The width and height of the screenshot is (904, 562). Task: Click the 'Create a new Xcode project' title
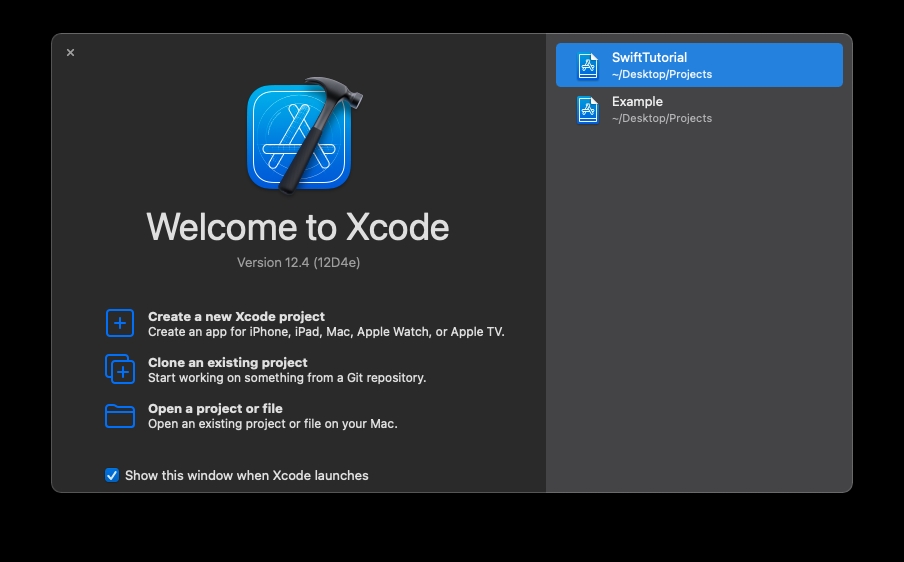(x=236, y=316)
